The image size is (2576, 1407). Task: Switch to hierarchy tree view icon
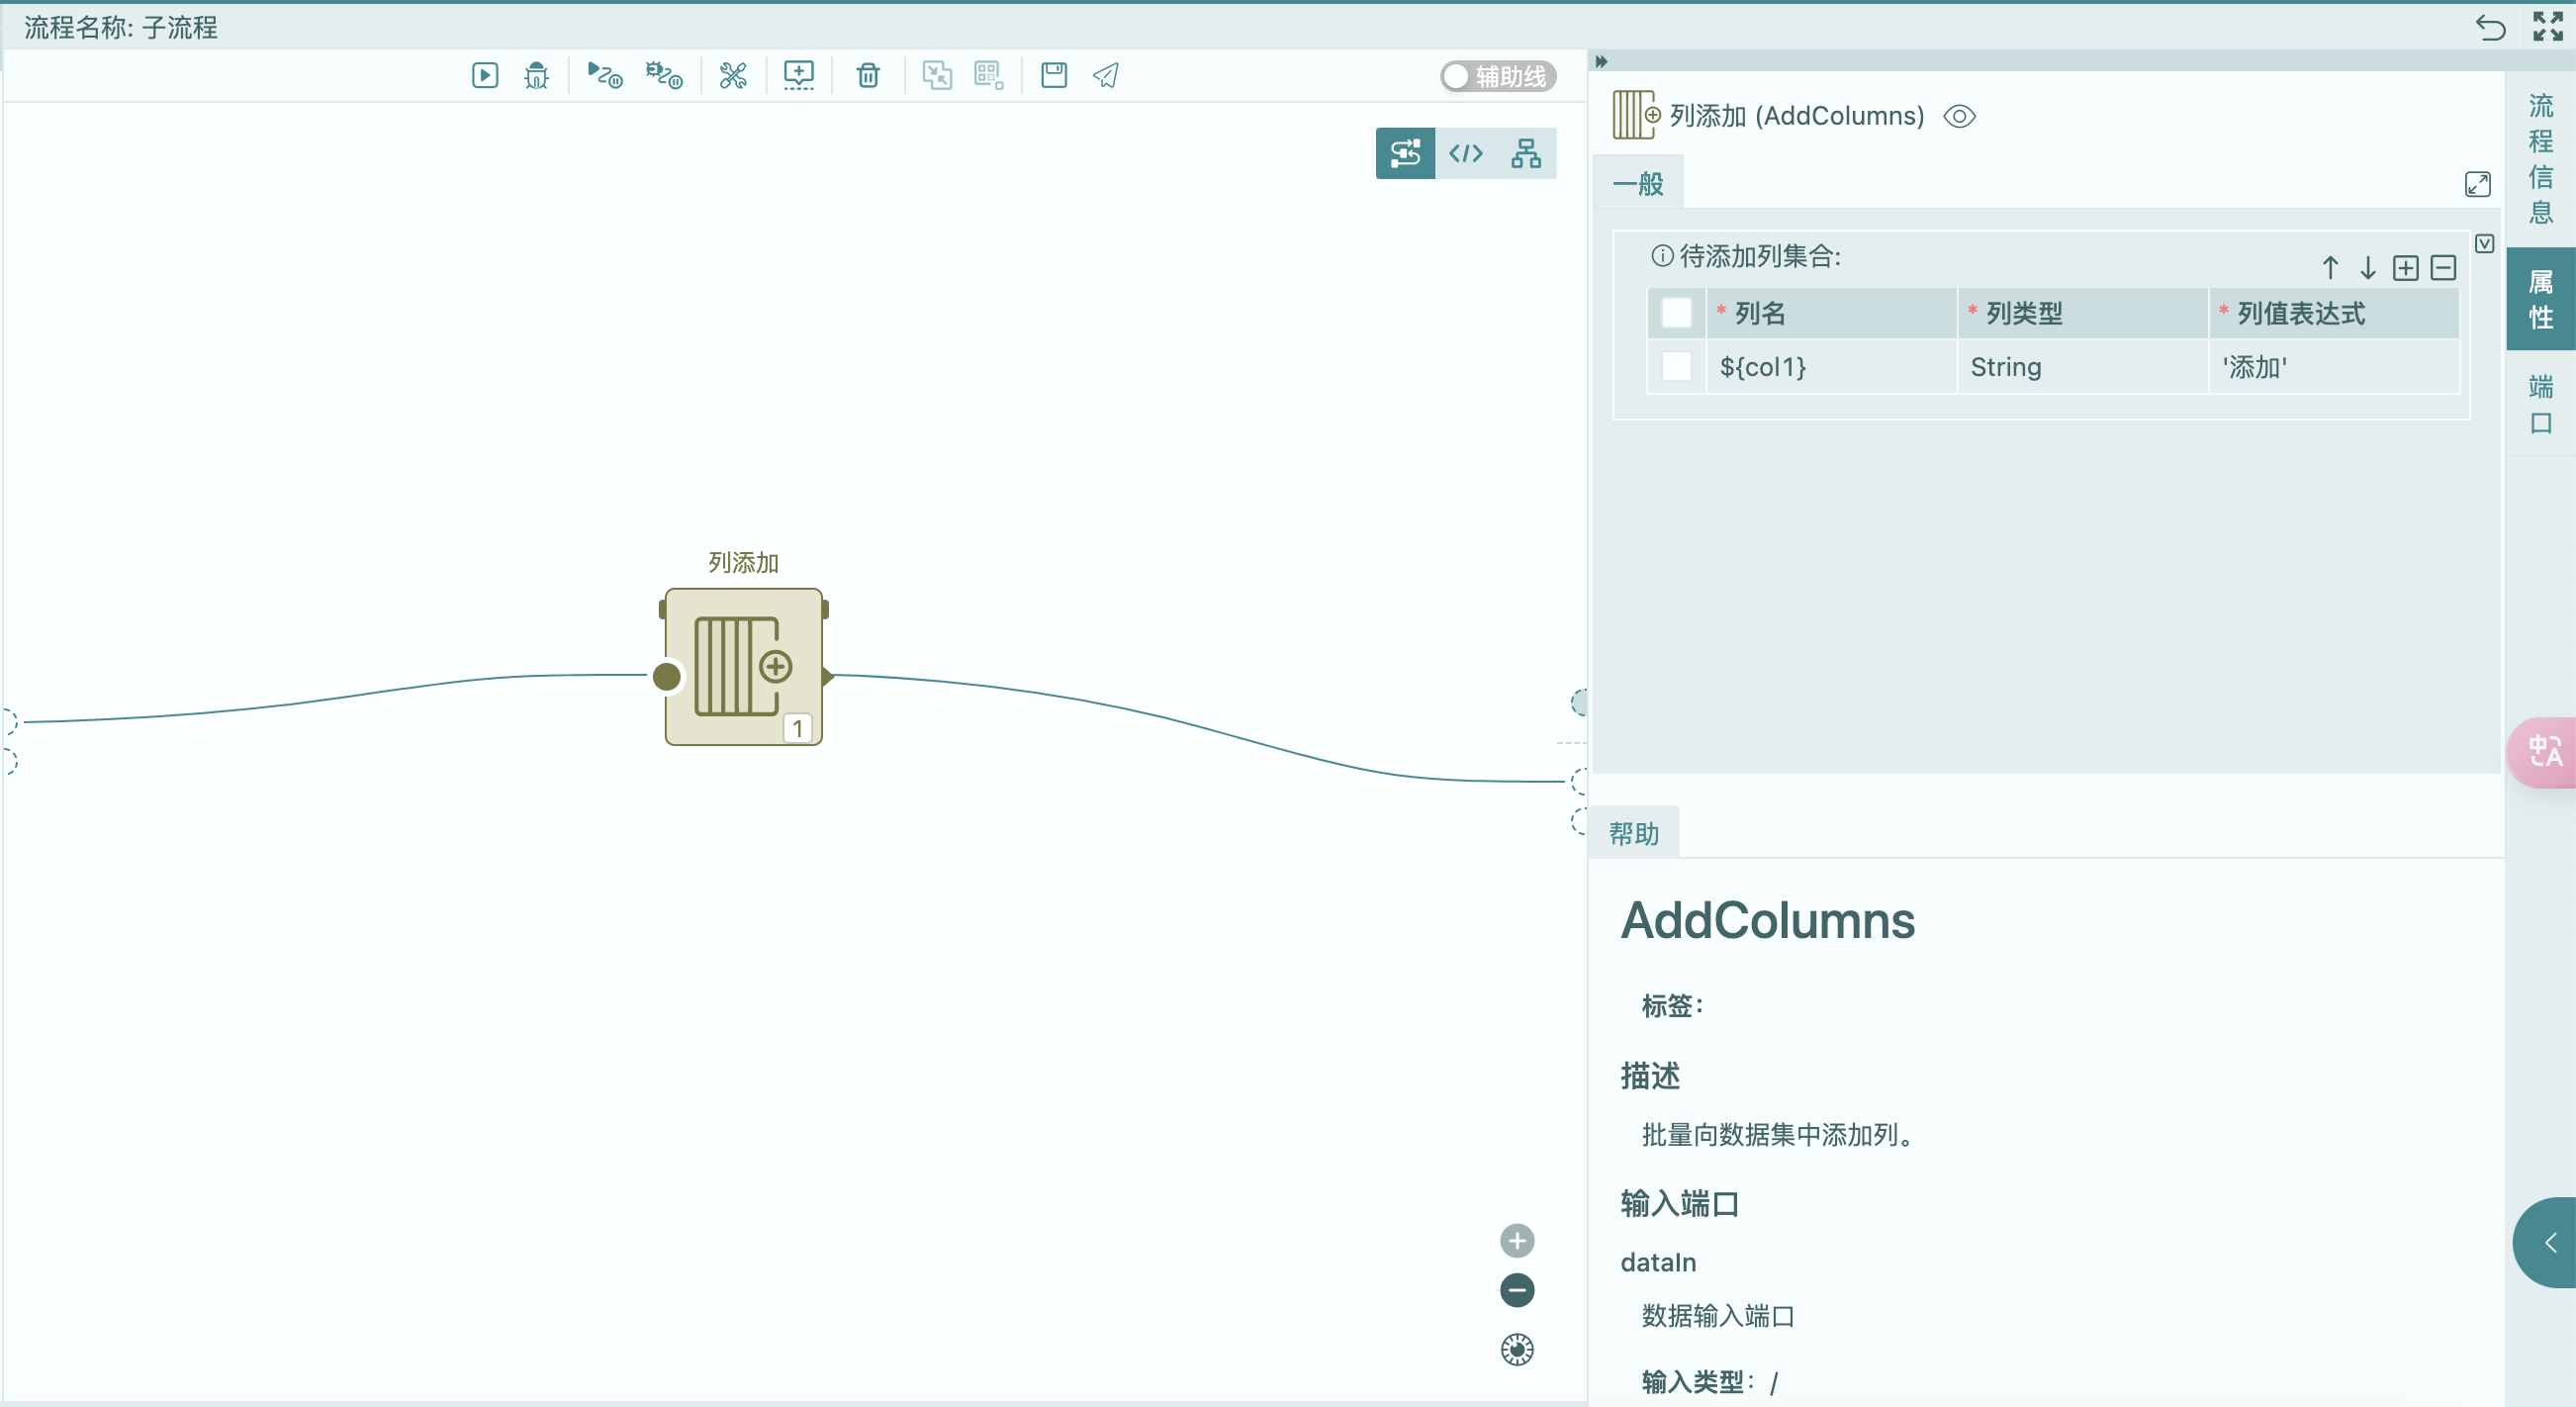tap(1526, 153)
